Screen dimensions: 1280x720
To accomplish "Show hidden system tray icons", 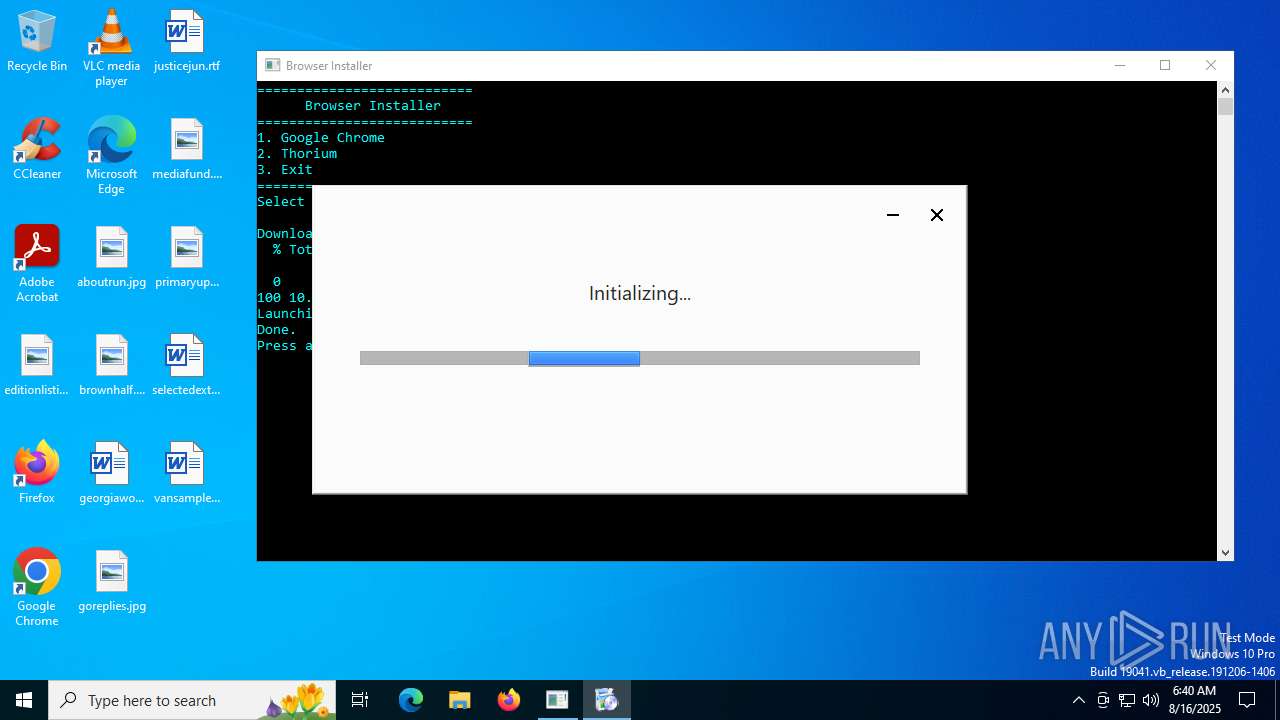I will point(1078,700).
